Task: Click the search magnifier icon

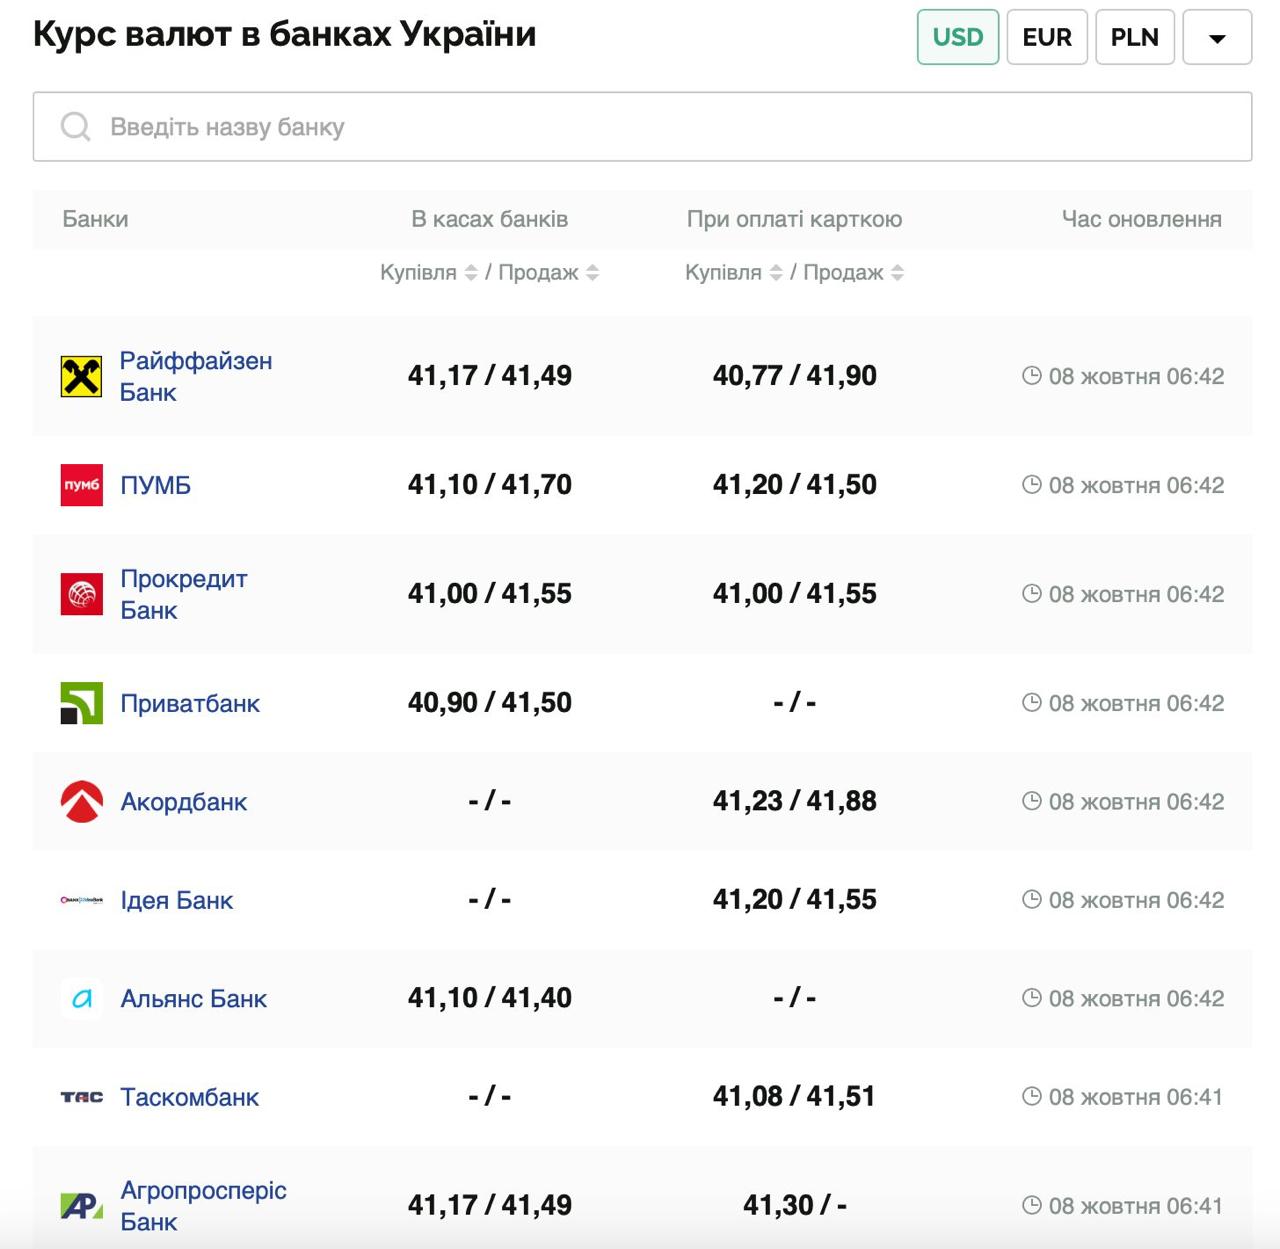Action: point(76,127)
